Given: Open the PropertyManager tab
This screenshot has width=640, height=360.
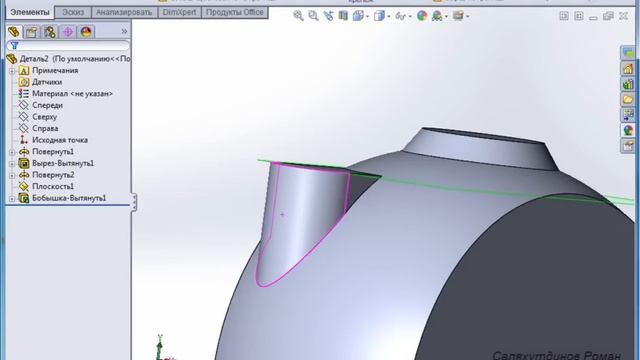Looking at the screenshot, I should 31,32.
